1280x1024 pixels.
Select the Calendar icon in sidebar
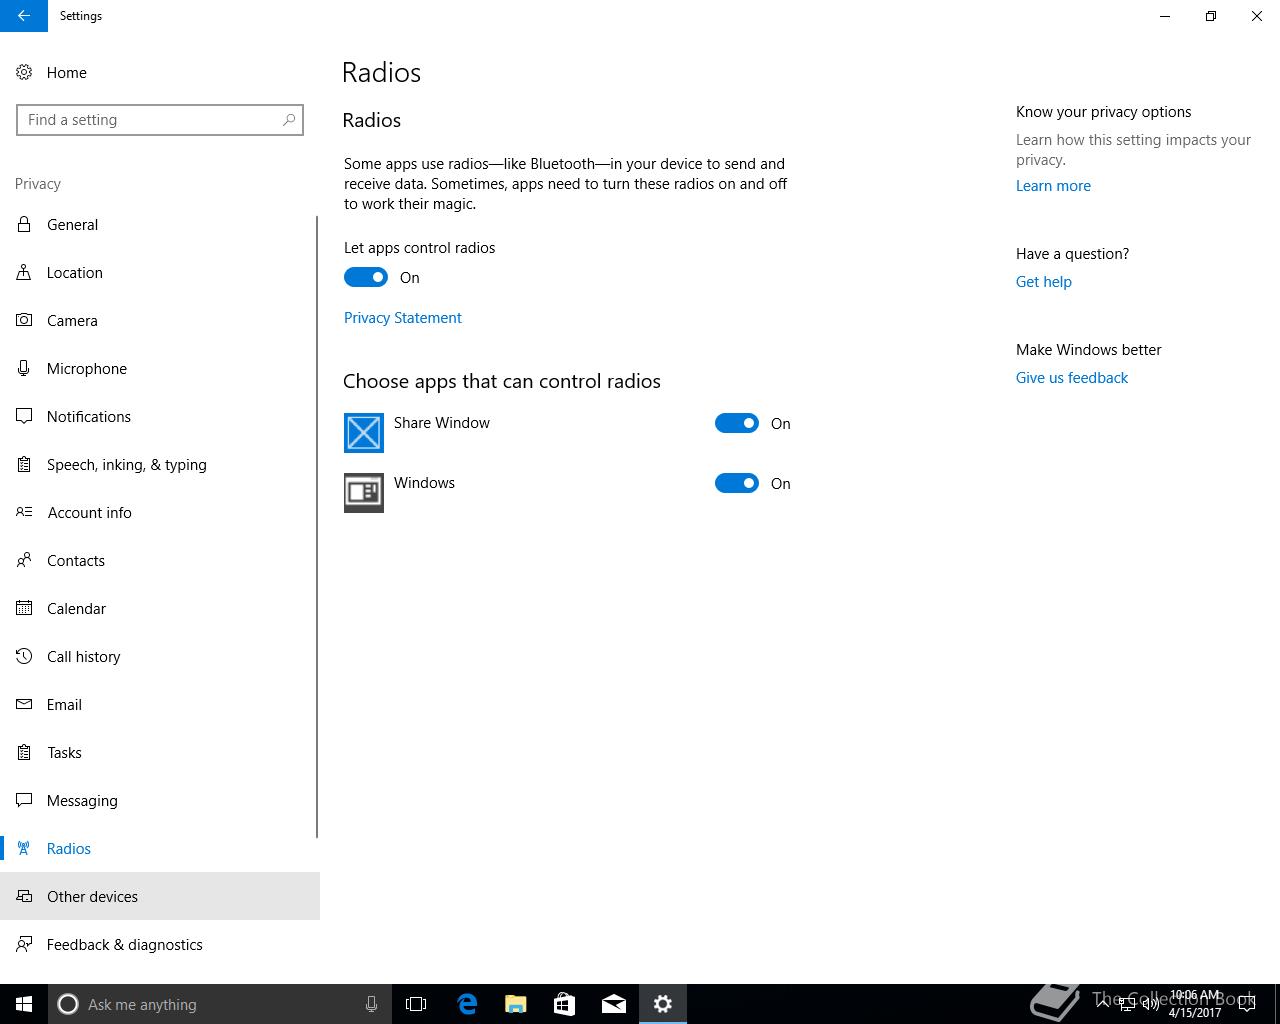coord(24,608)
